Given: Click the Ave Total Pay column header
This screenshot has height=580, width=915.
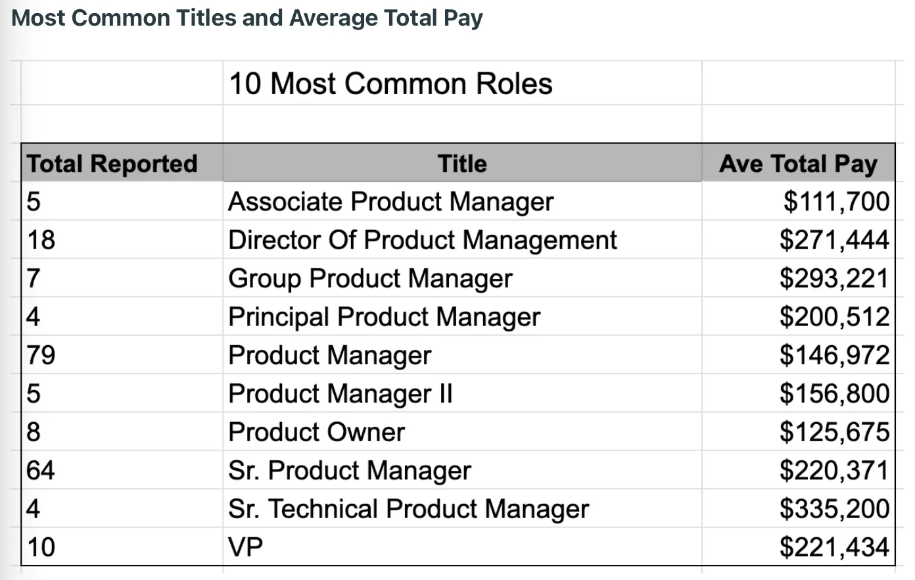Looking at the screenshot, I should click(x=798, y=163).
